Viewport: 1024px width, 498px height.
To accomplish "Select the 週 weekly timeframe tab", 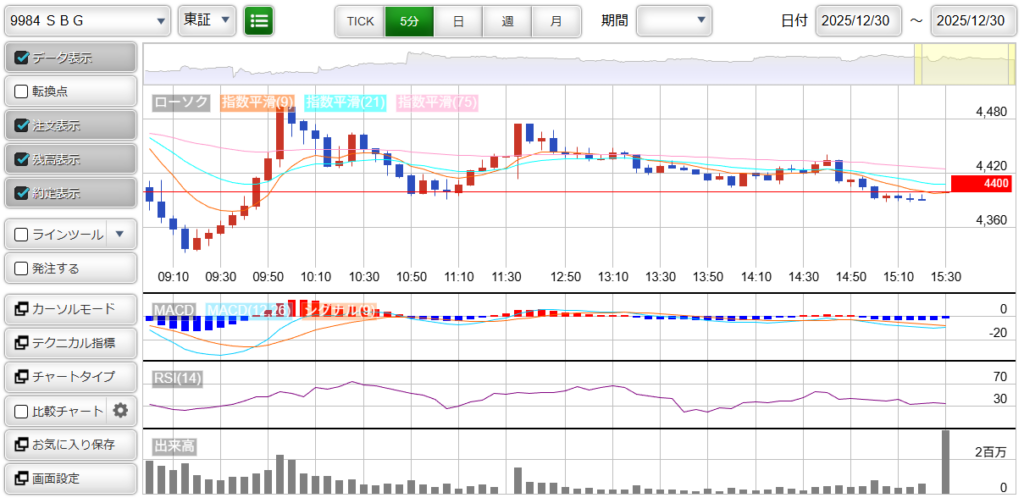I will (507, 20).
